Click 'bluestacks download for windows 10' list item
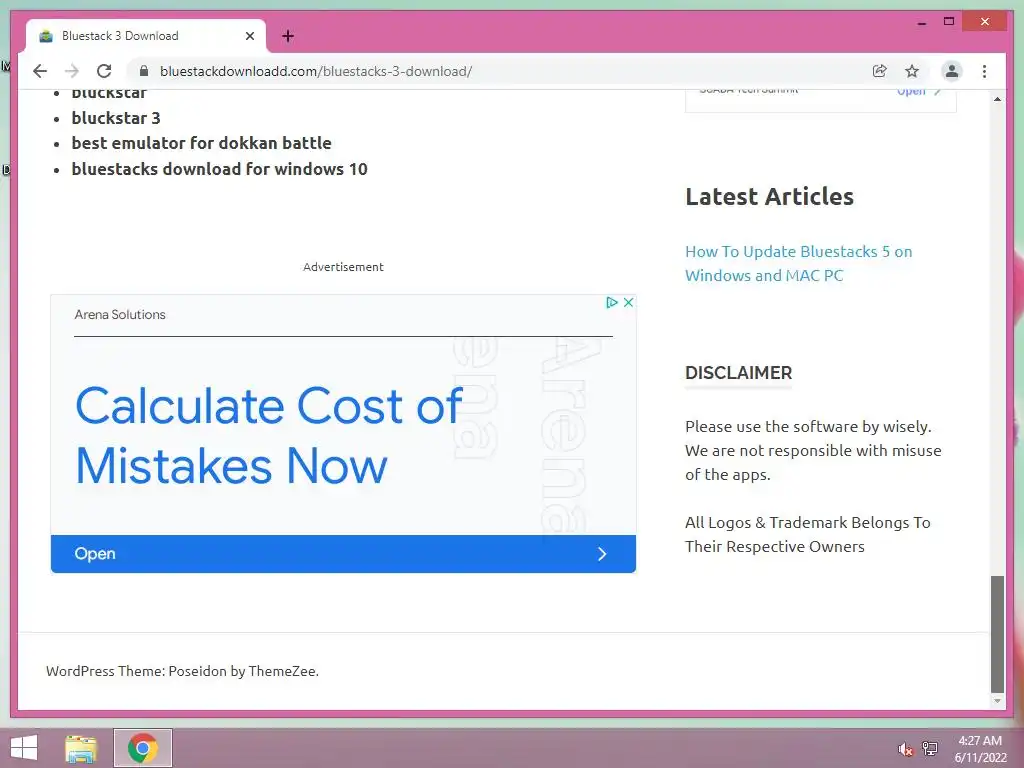The image size is (1024, 768). tap(219, 169)
